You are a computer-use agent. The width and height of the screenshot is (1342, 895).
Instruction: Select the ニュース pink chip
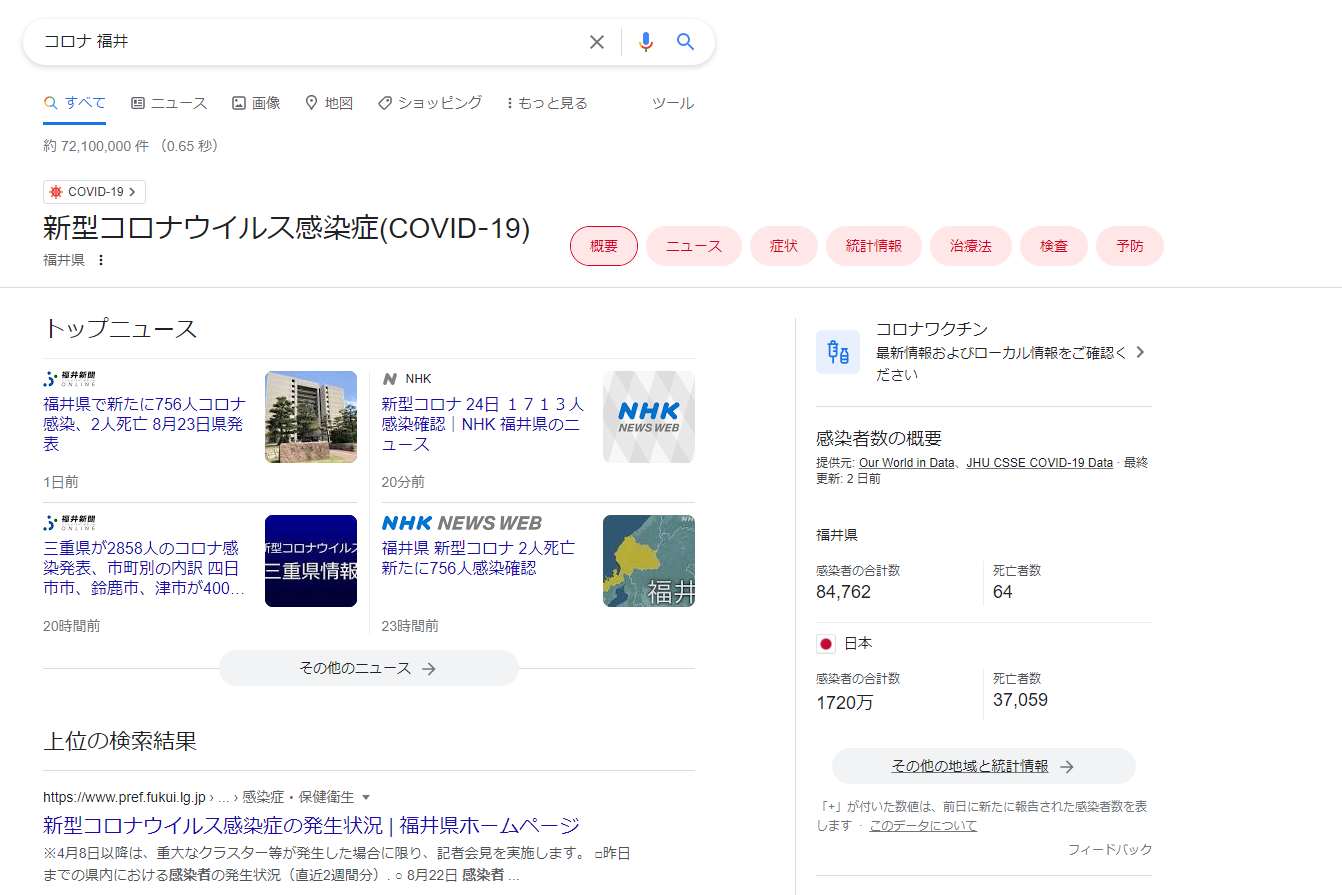click(694, 246)
